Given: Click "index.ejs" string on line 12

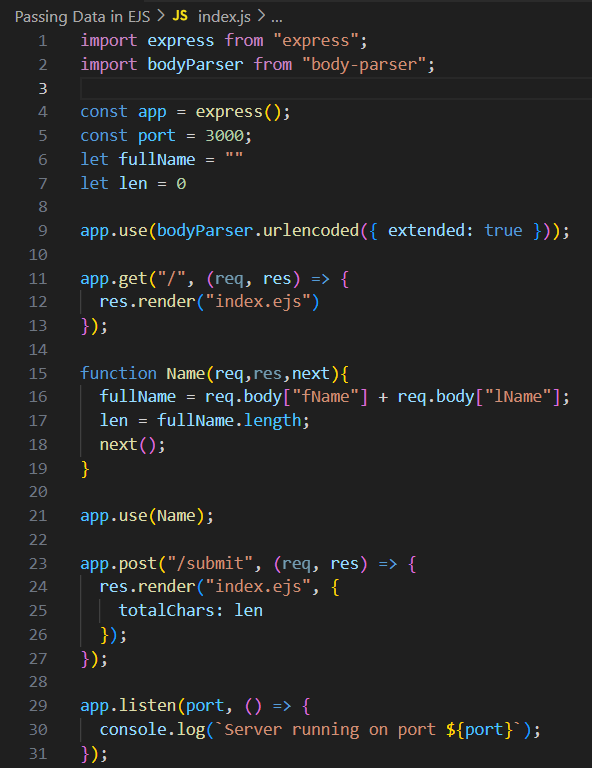Looking at the screenshot, I should [x=258, y=302].
